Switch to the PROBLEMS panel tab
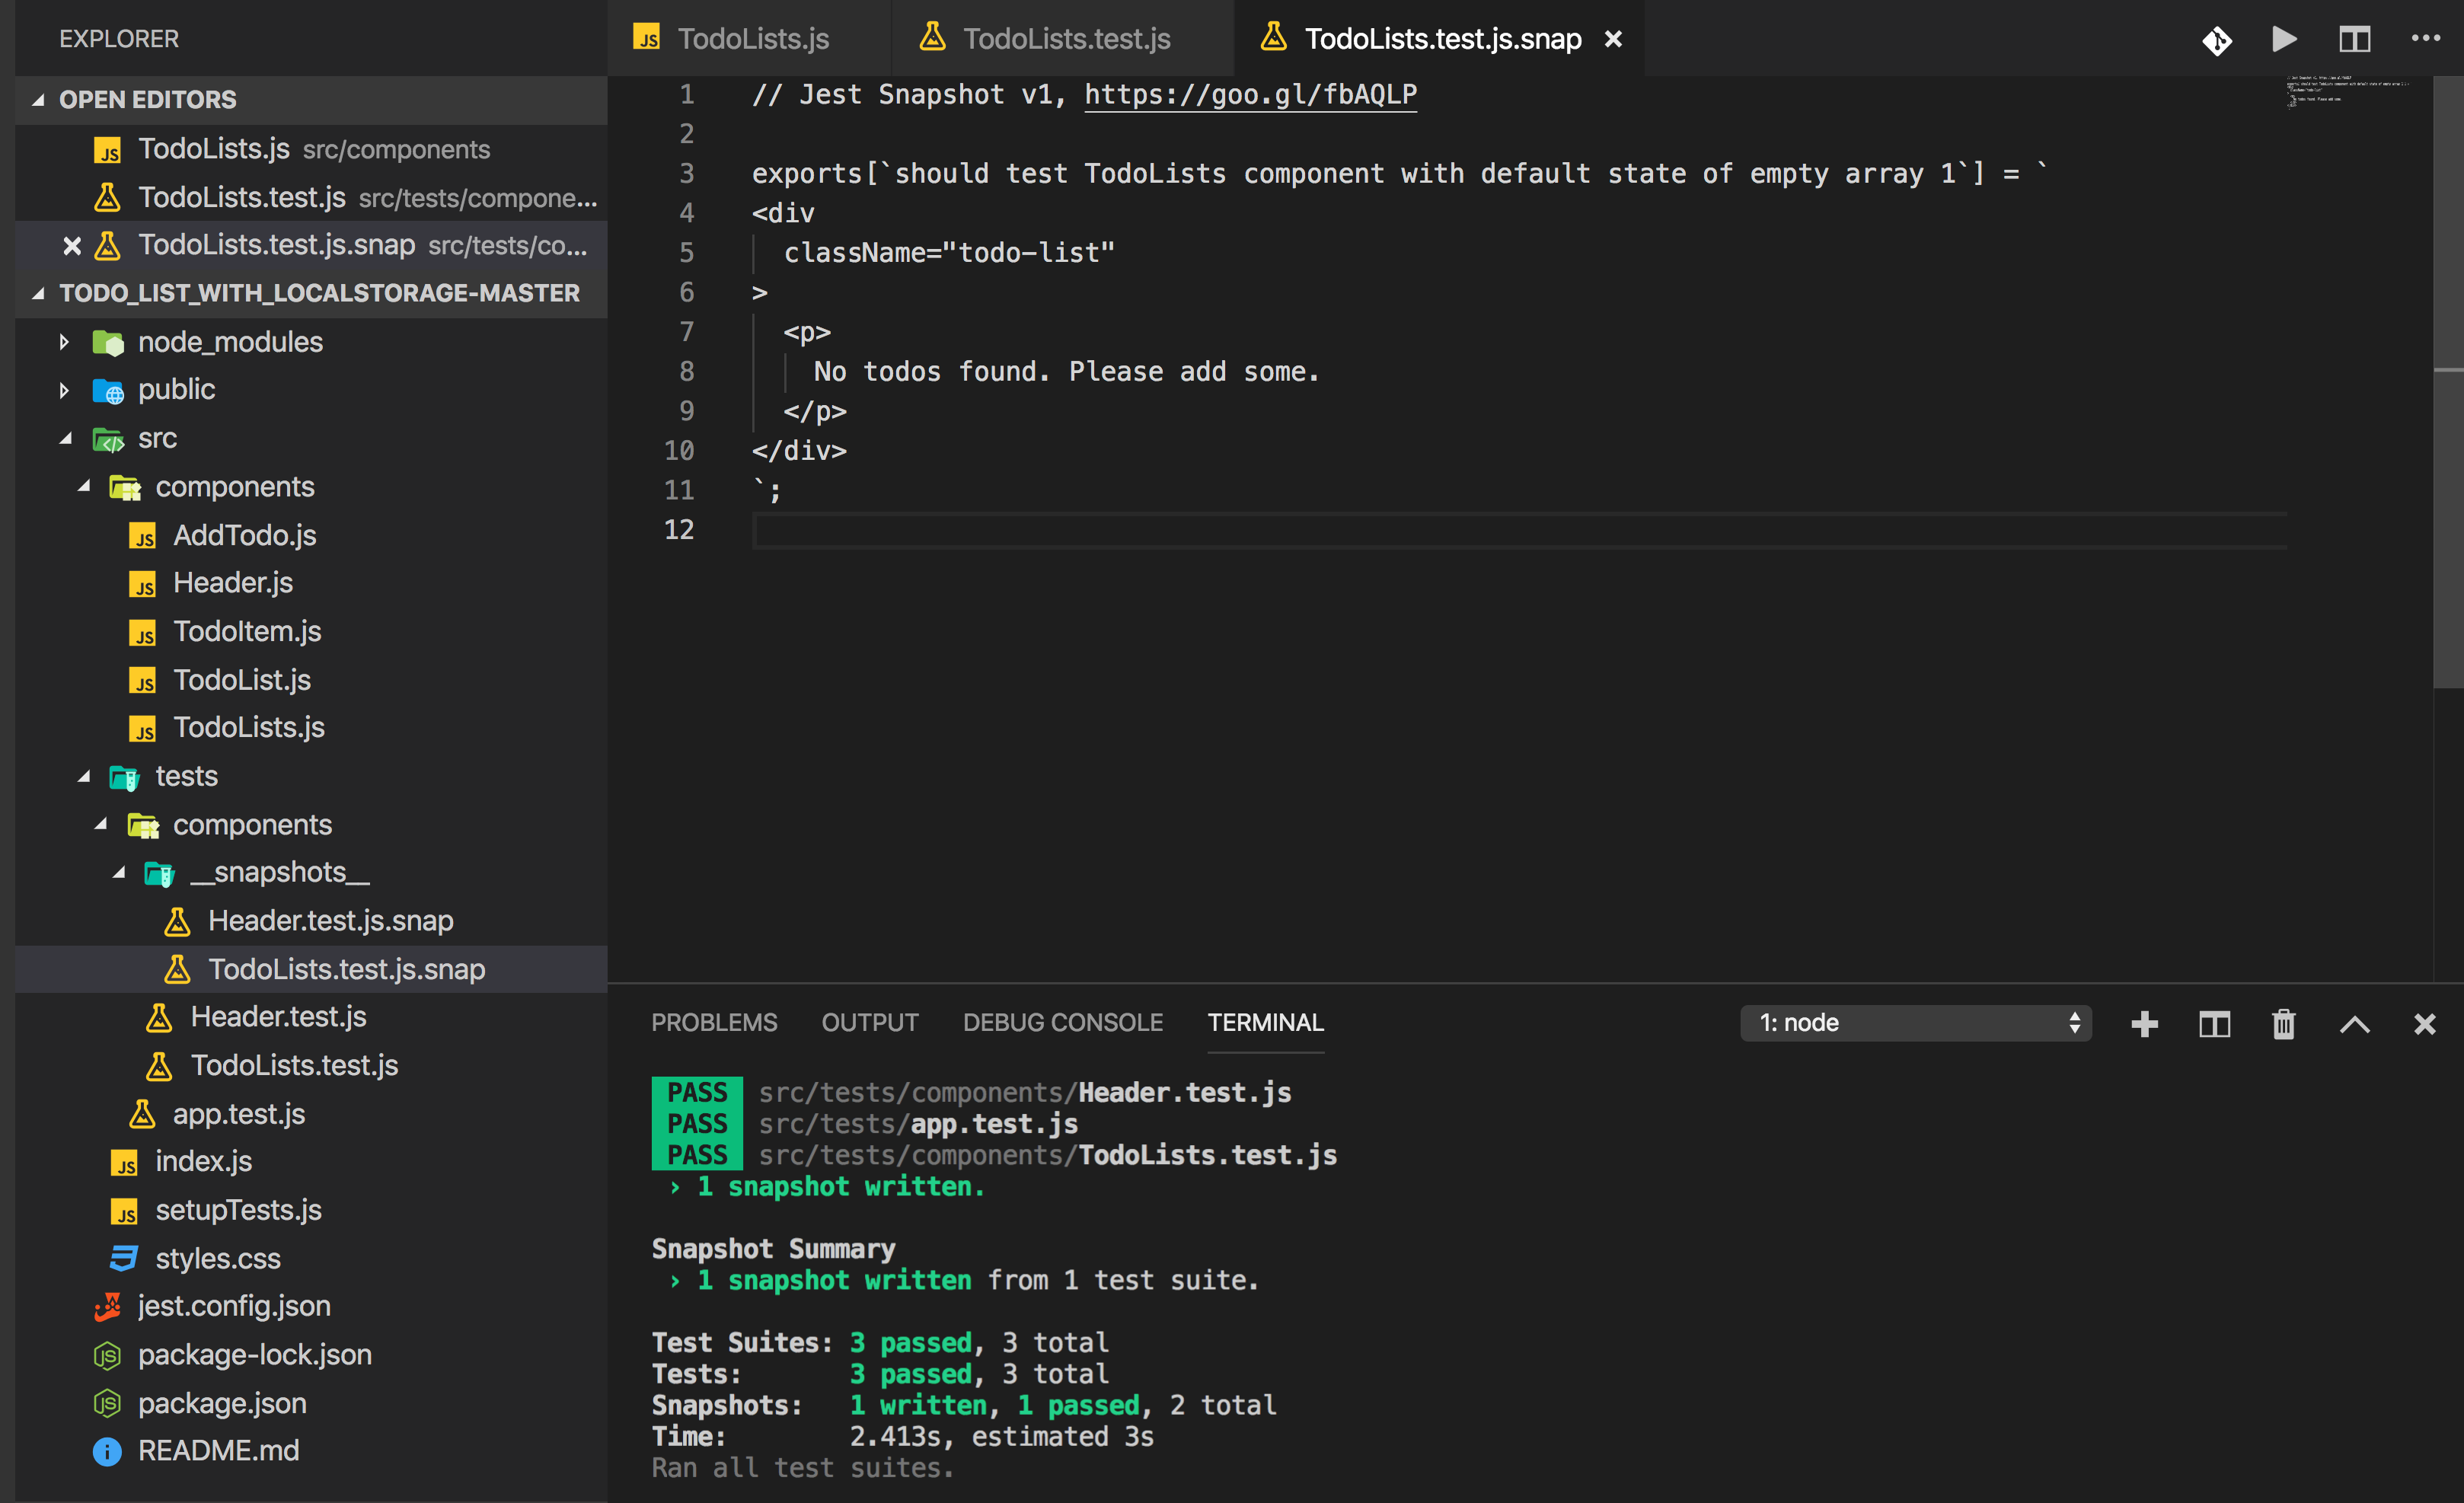This screenshot has height=1503, width=2464. [714, 1022]
